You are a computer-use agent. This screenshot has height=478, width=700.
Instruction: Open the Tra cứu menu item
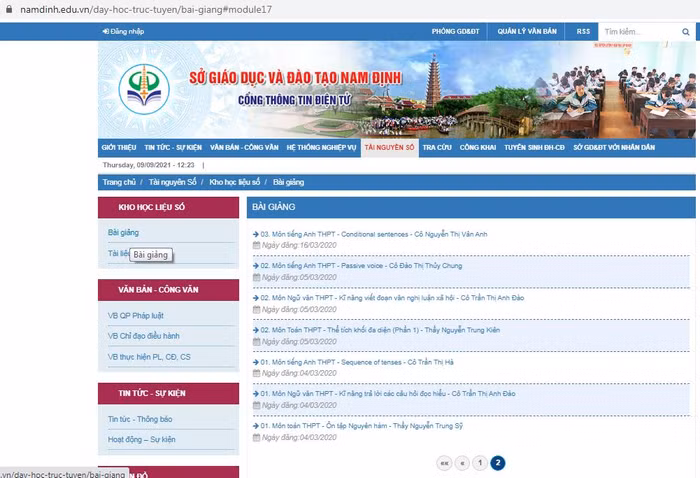pyautogui.click(x=437, y=147)
